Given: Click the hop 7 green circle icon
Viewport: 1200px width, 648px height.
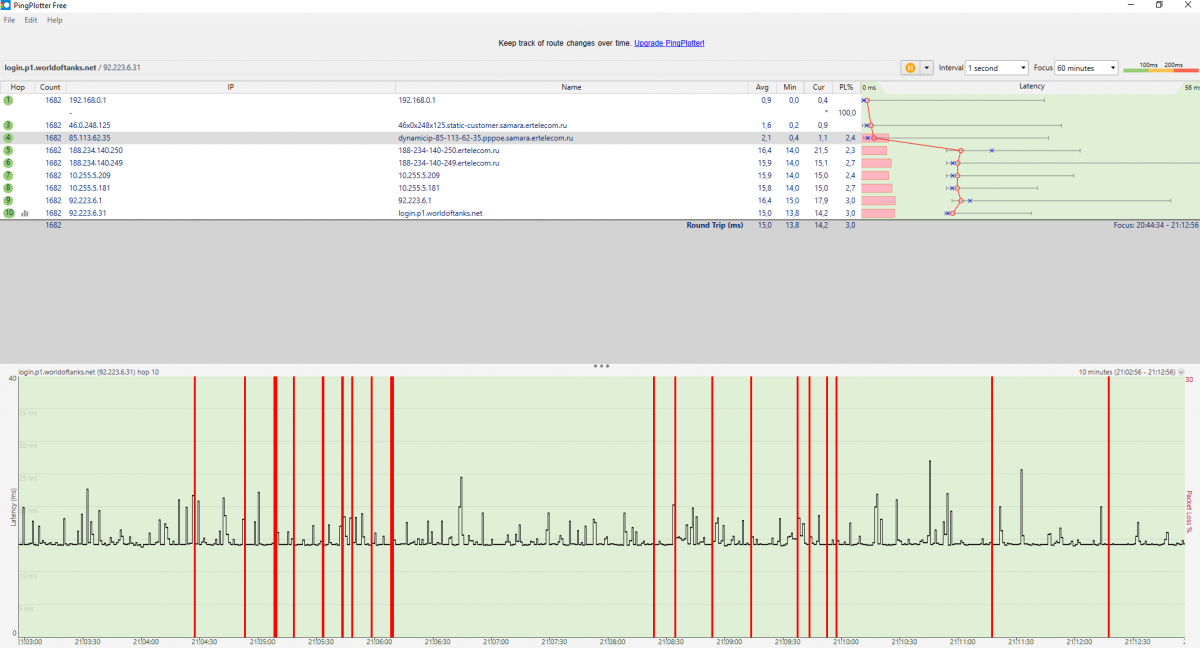Looking at the screenshot, I should [8, 175].
